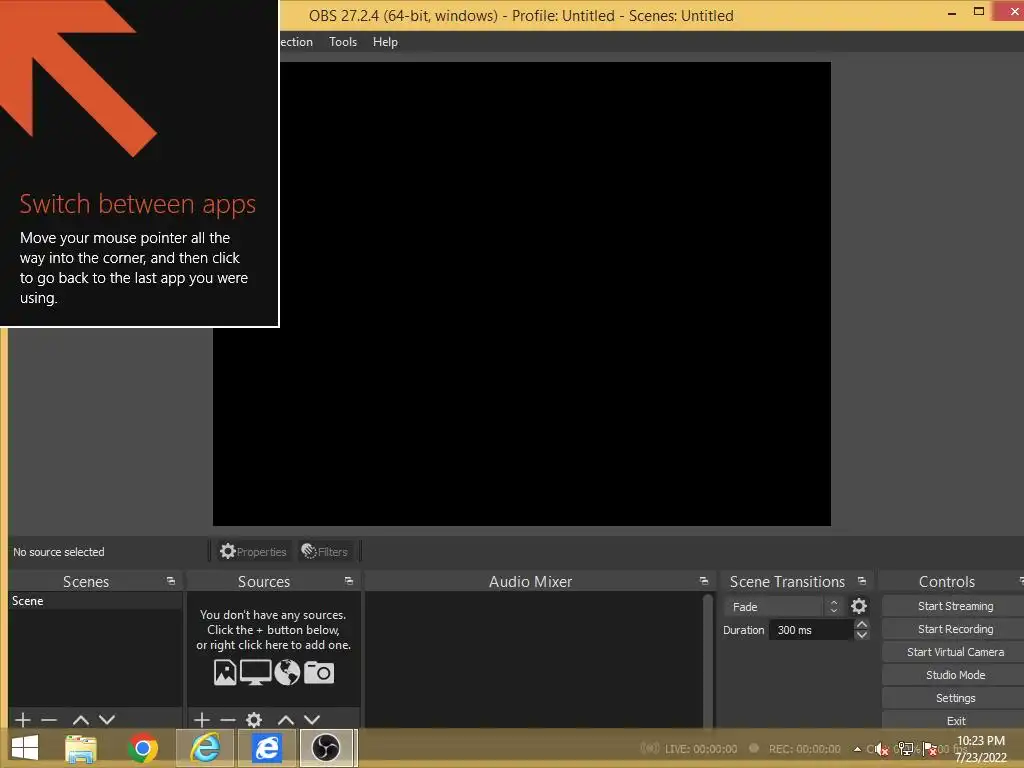This screenshot has width=1024, height=768.
Task: Remove selected scene with minus icon
Action: point(49,720)
